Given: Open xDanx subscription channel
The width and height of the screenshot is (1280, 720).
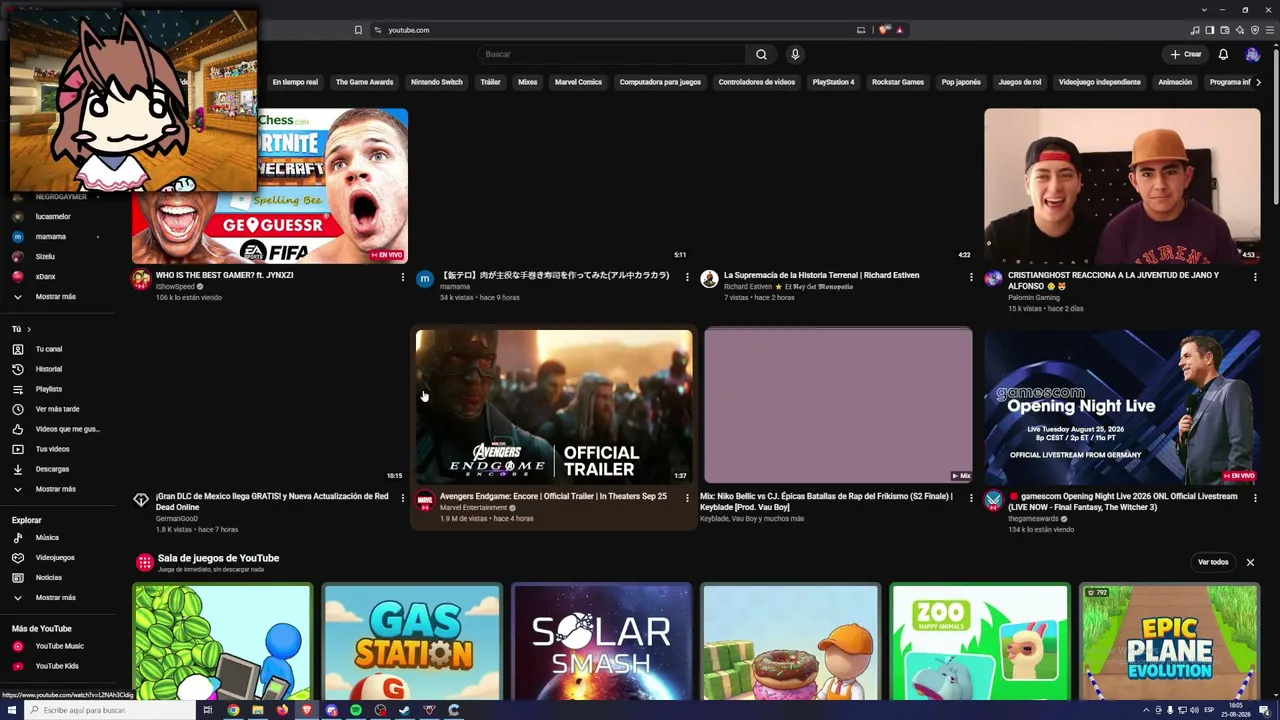Looking at the screenshot, I should pyautogui.click(x=45, y=277).
